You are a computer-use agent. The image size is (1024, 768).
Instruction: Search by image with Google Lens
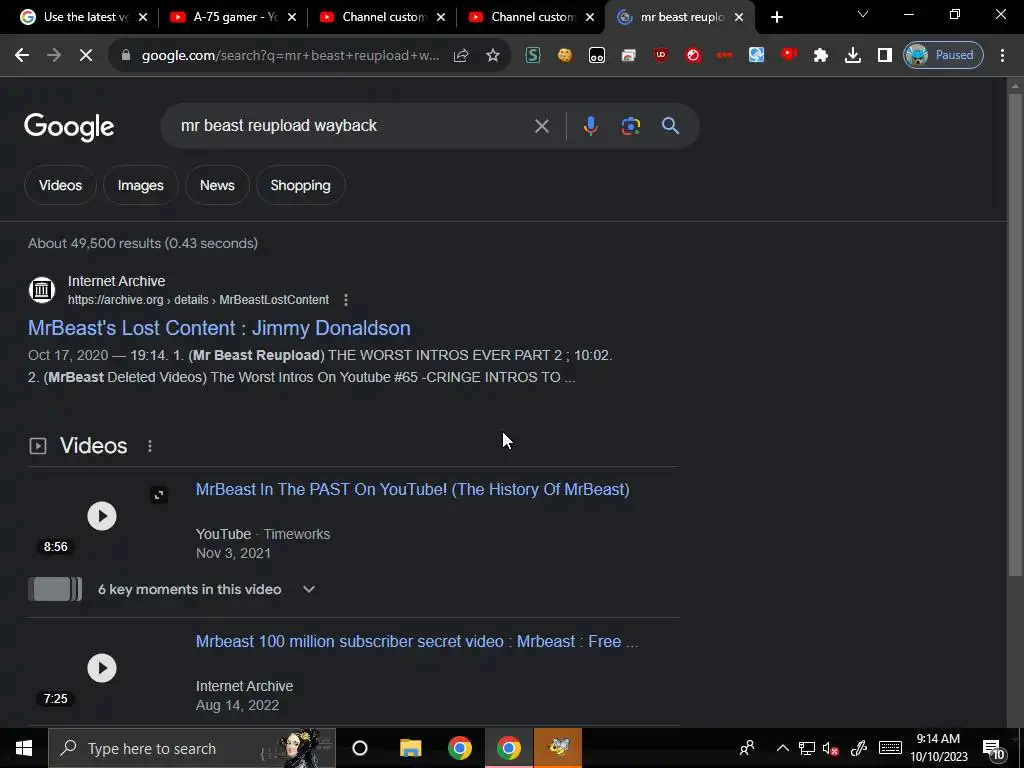[x=631, y=126]
